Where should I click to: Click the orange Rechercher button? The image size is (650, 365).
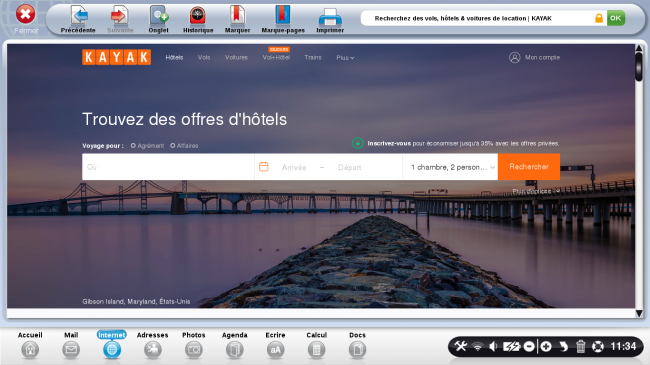(x=529, y=167)
